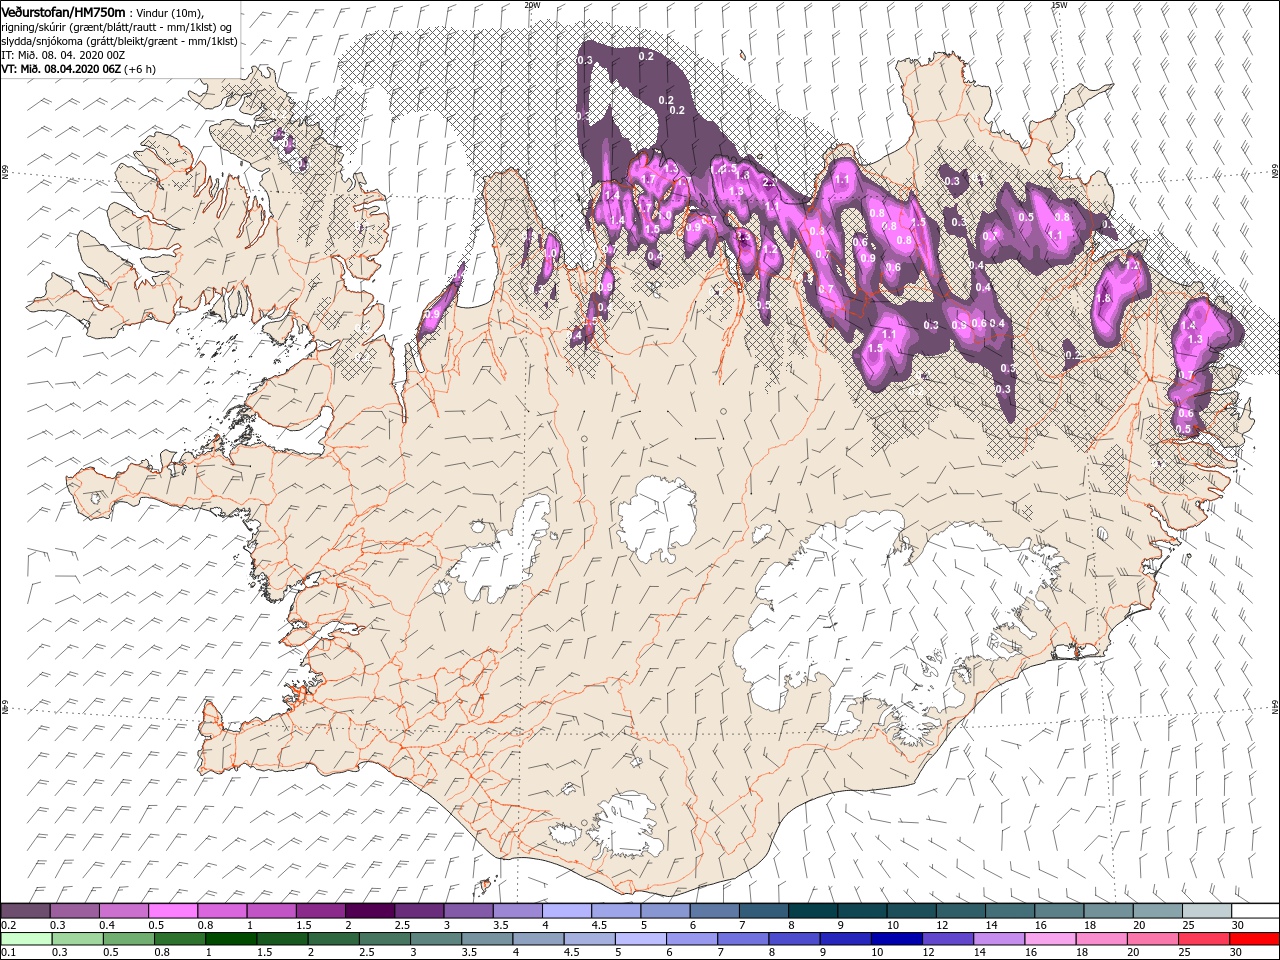Pick the 0.8 magenta swatch in snow scale
1280x960 pixels.
[223, 910]
